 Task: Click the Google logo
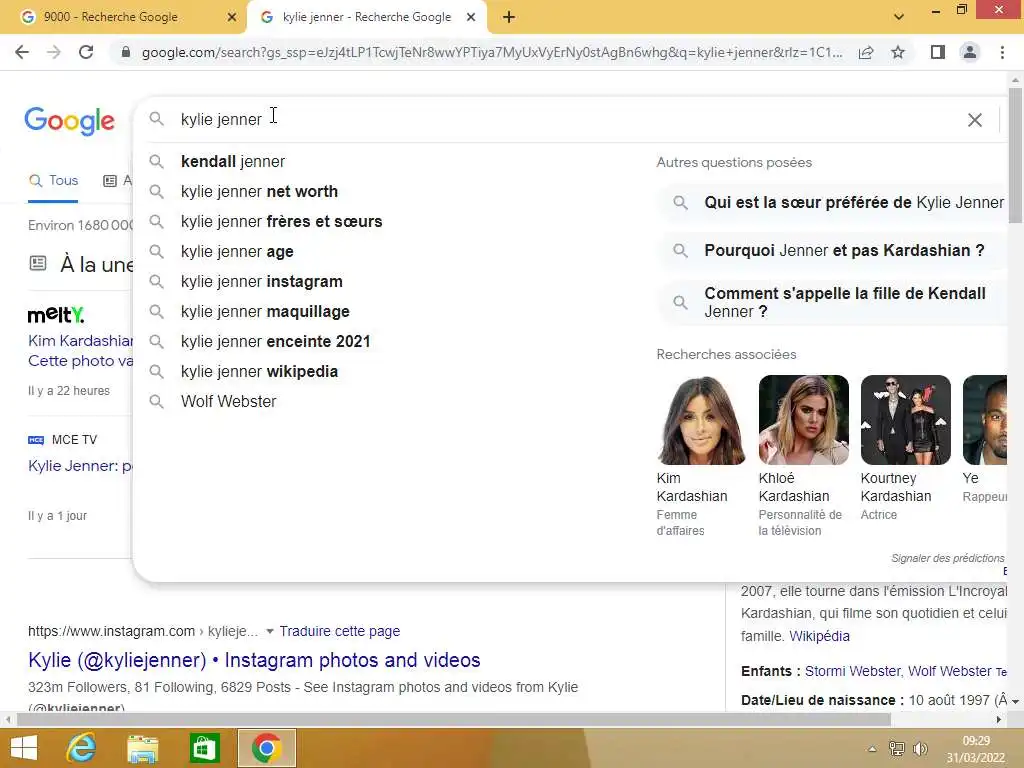[69, 121]
